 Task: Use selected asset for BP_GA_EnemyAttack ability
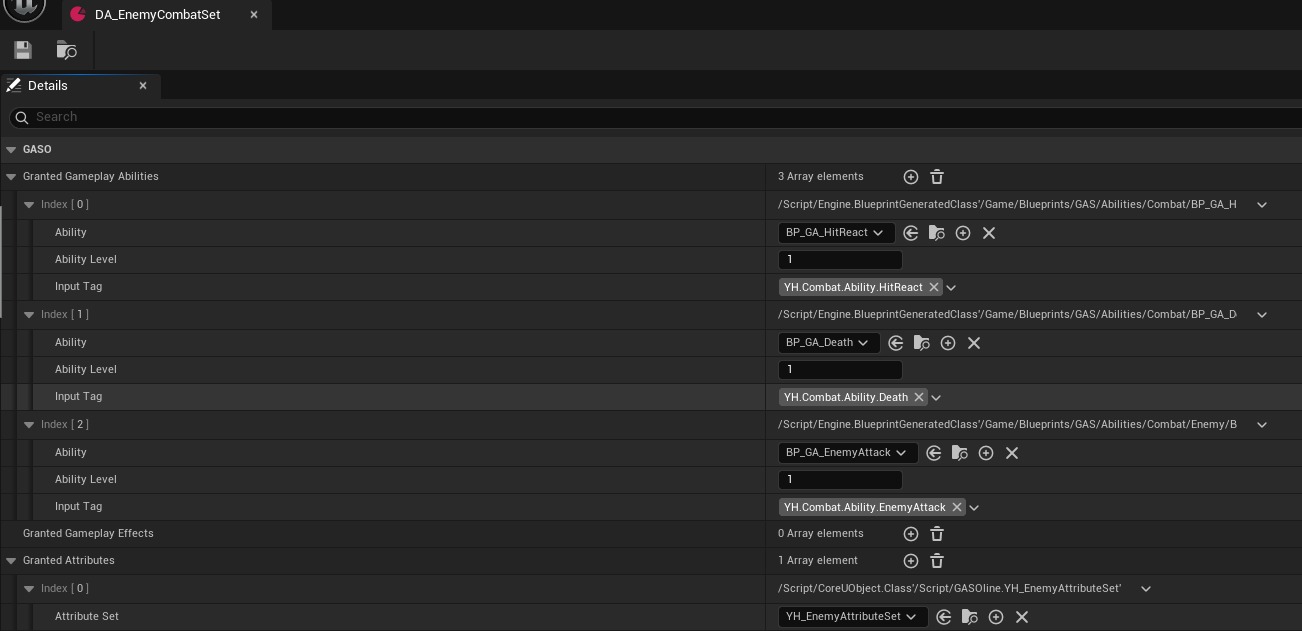[x=934, y=453]
